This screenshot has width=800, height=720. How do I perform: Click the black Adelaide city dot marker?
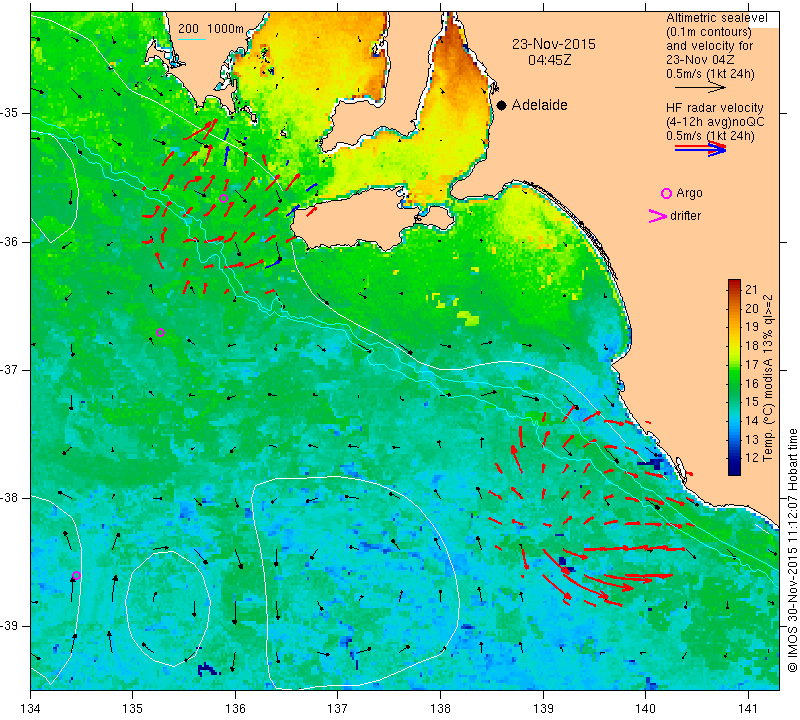click(502, 106)
